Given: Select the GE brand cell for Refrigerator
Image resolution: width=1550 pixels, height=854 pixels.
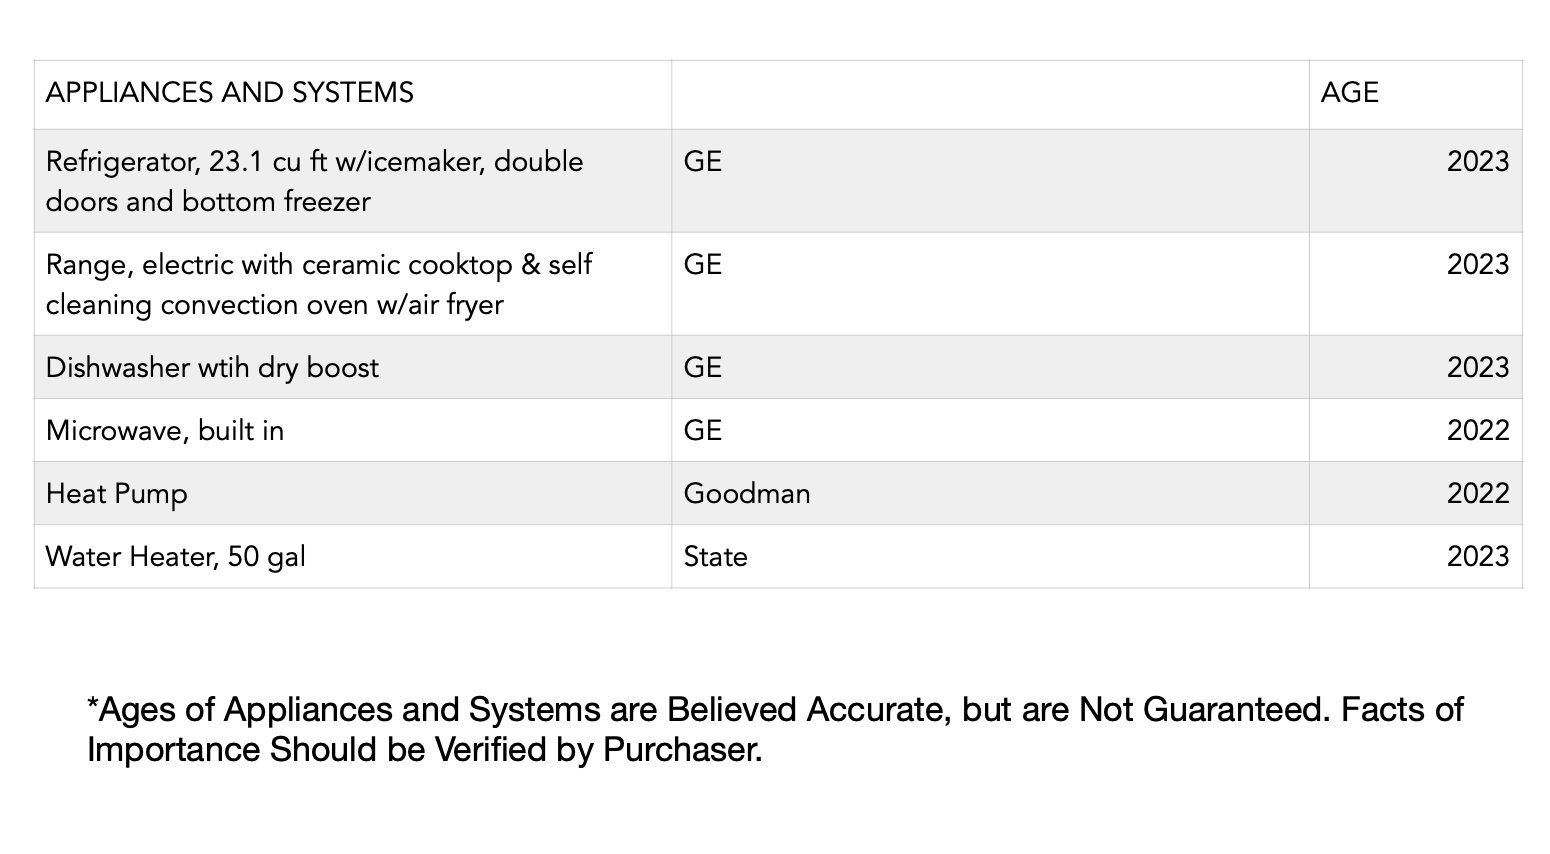Looking at the screenshot, I should [x=703, y=162].
